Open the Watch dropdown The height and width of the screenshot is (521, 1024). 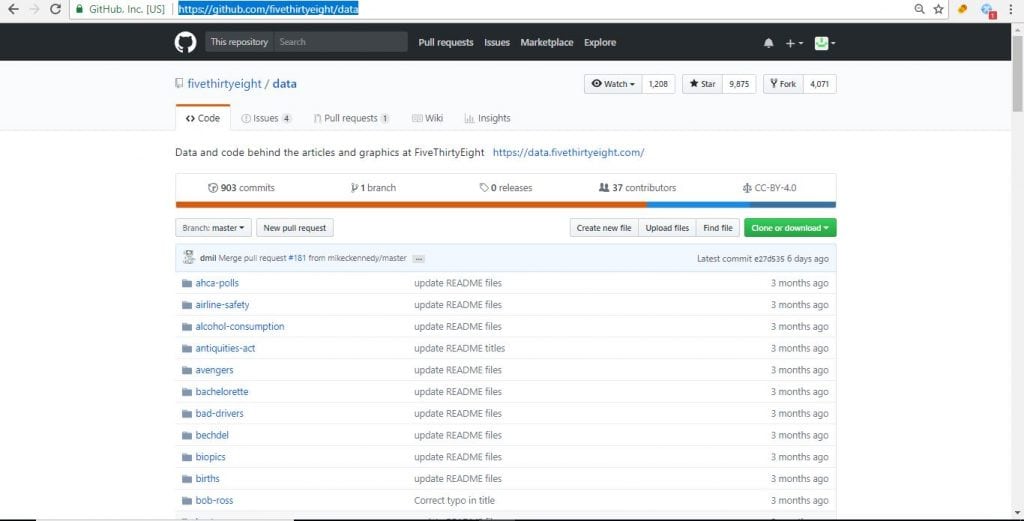(613, 84)
